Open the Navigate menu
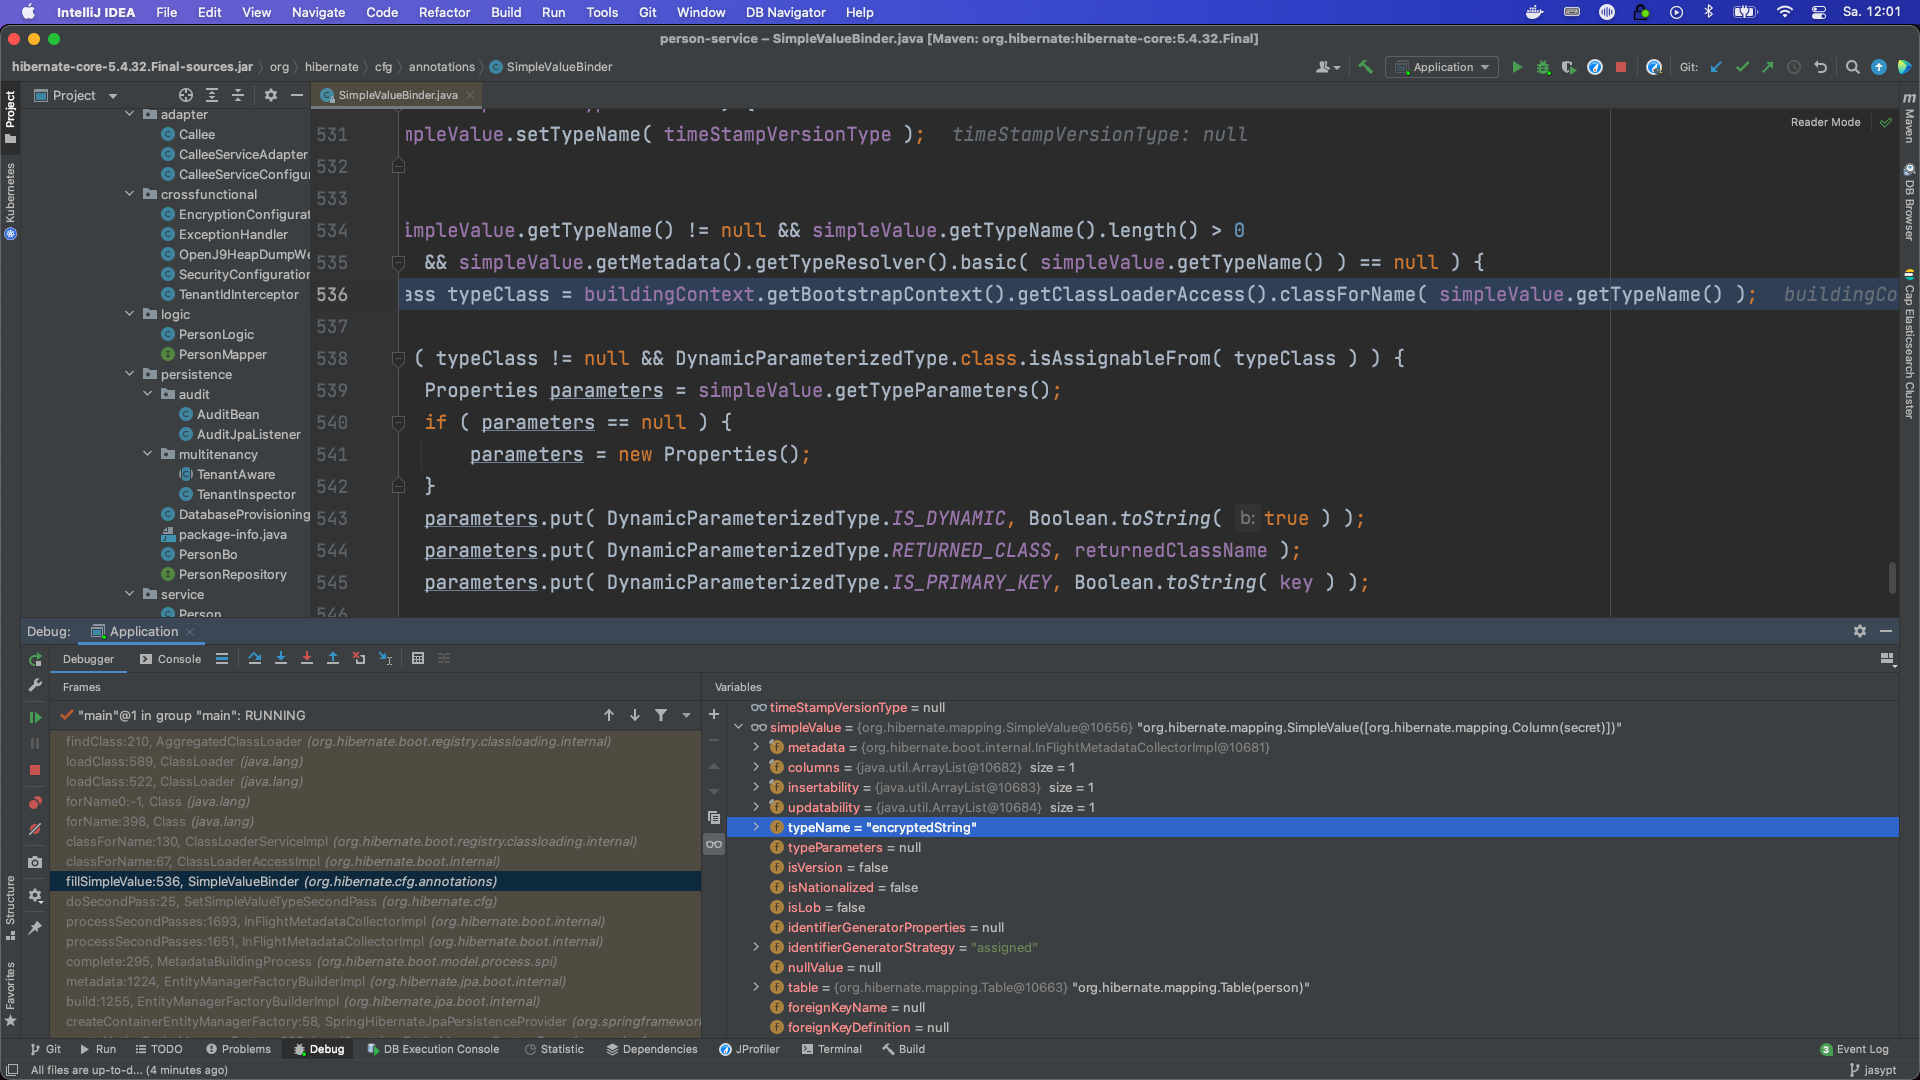Viewport: 1920px width, 1080px height. pos(318,12)
